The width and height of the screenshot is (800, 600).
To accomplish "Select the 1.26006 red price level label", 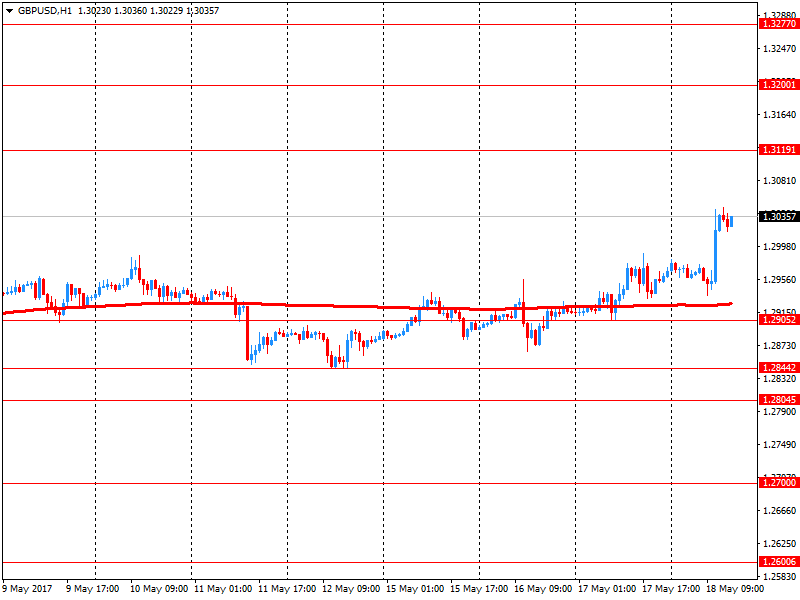I will point(779,562).
